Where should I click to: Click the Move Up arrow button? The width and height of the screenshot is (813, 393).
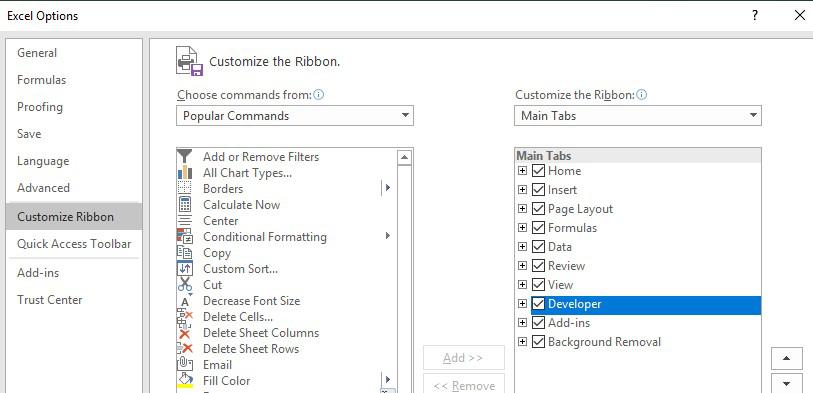pyautogui.click(x=787, y=358)
